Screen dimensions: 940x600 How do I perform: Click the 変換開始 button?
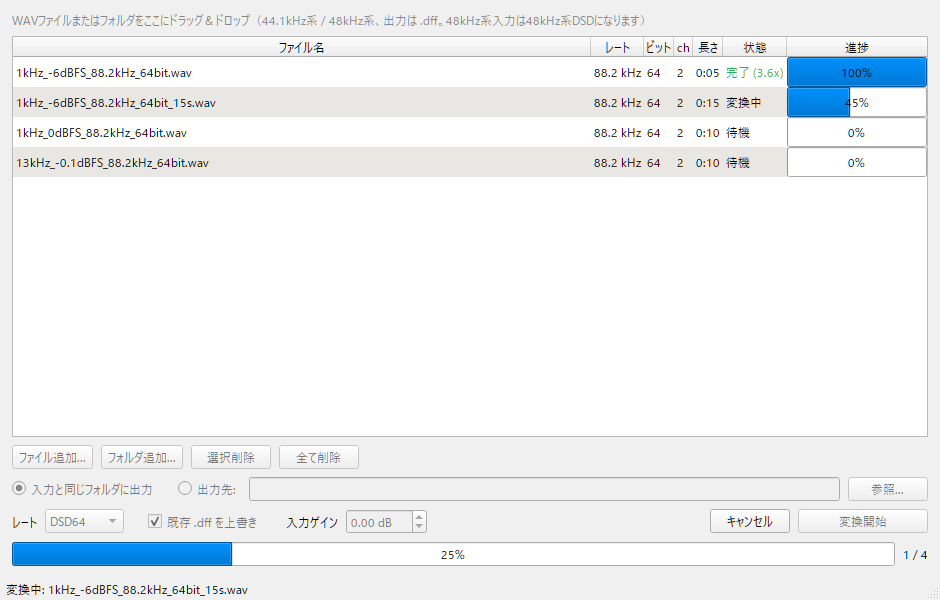pos(863,521)
